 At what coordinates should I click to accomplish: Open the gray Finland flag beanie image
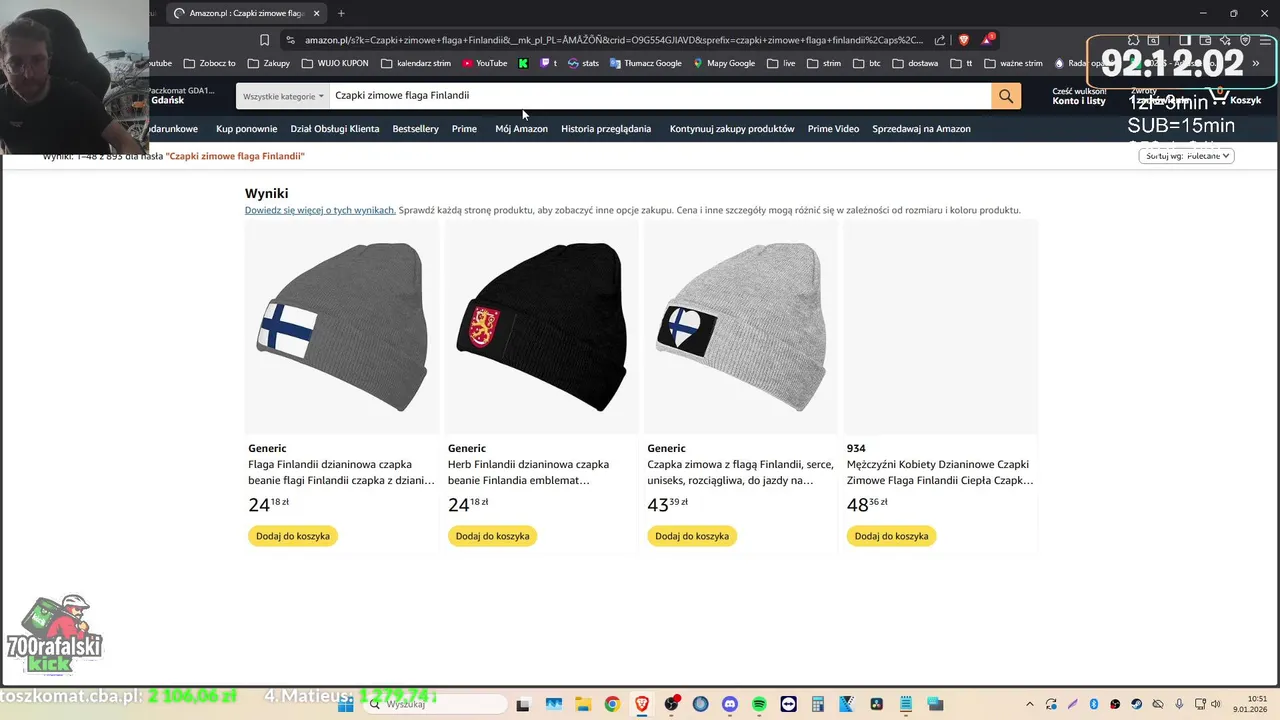click(x=342, y=327)
